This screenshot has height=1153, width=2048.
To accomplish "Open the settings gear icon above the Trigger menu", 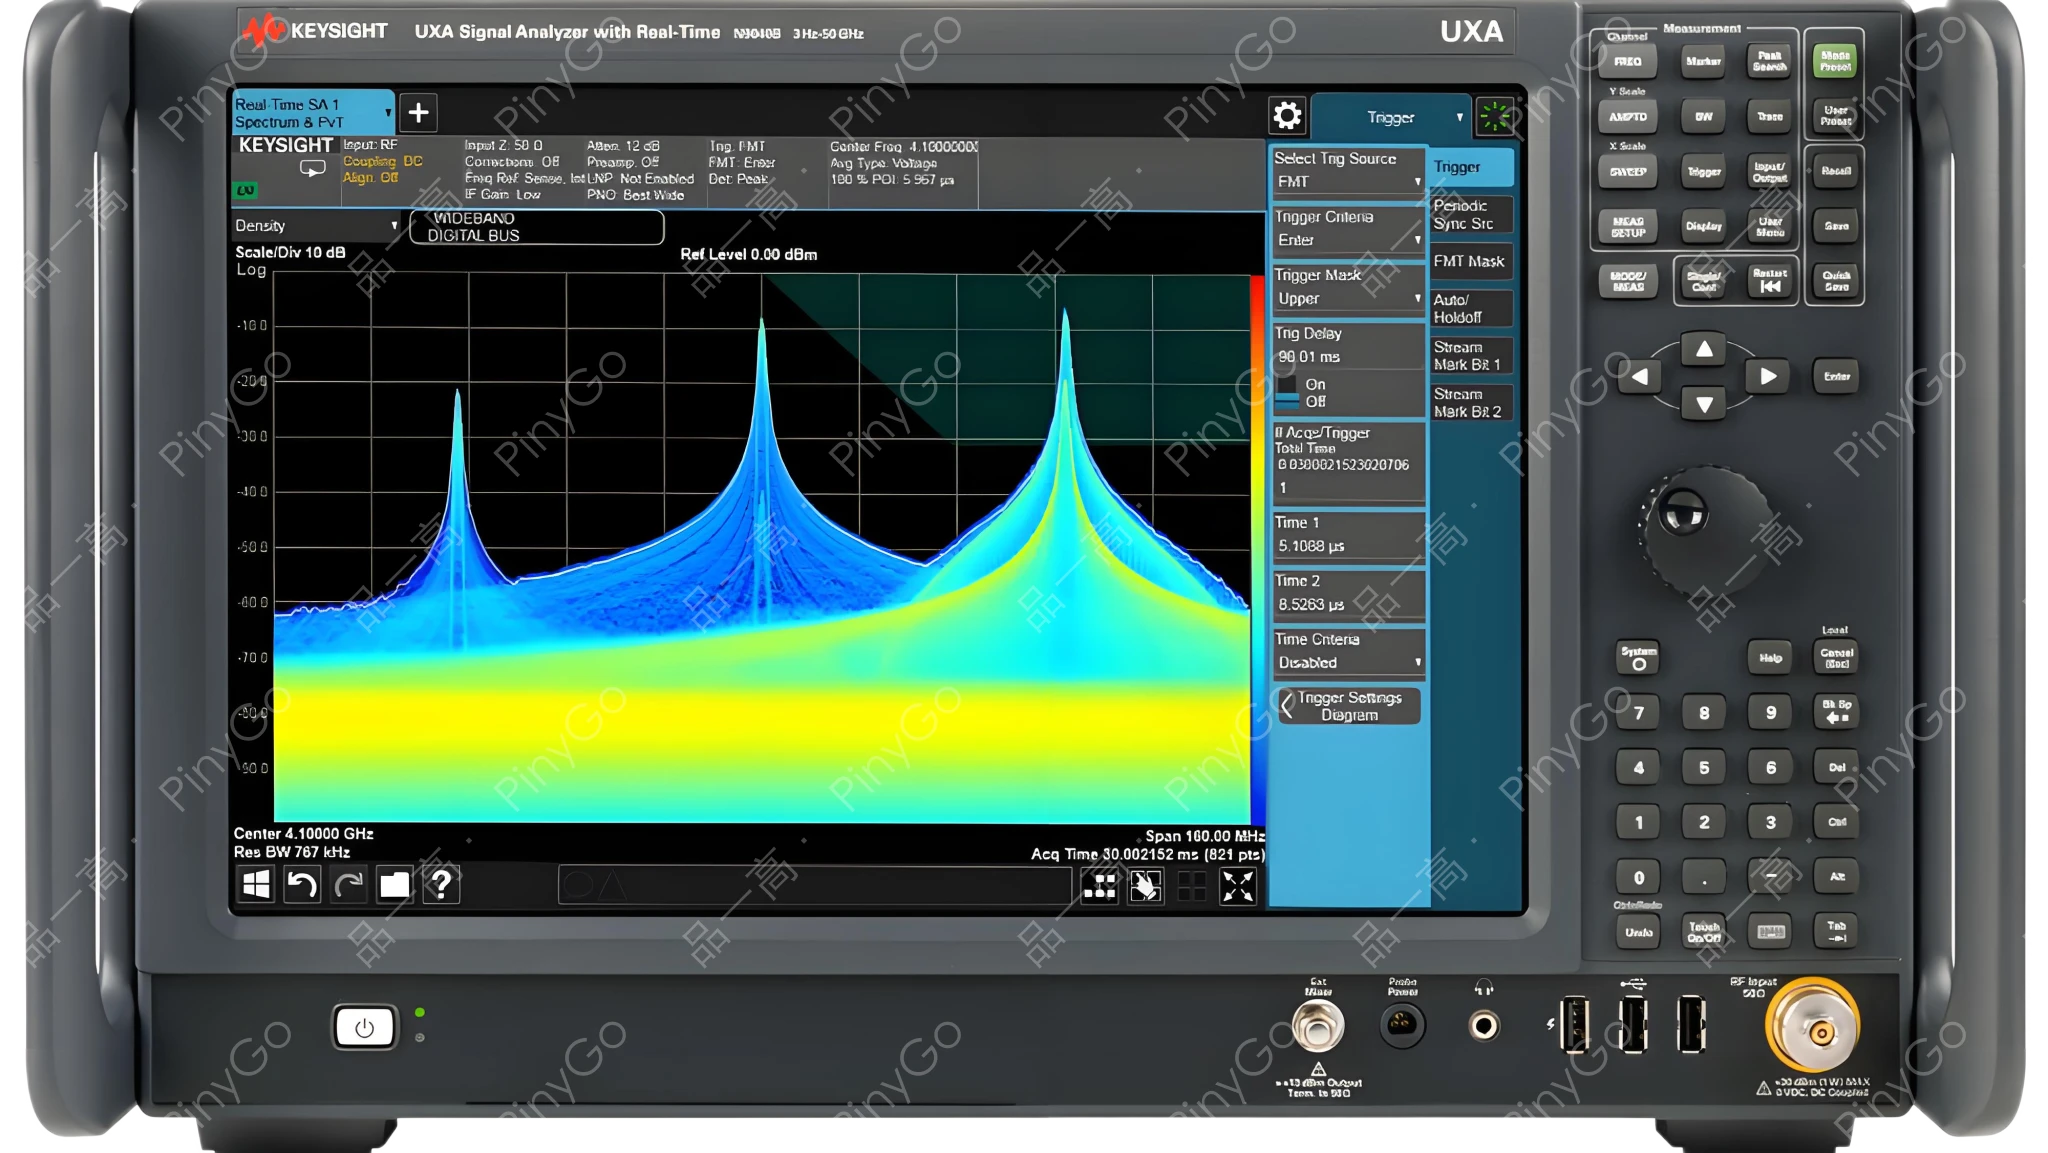I will point(1286,116).
